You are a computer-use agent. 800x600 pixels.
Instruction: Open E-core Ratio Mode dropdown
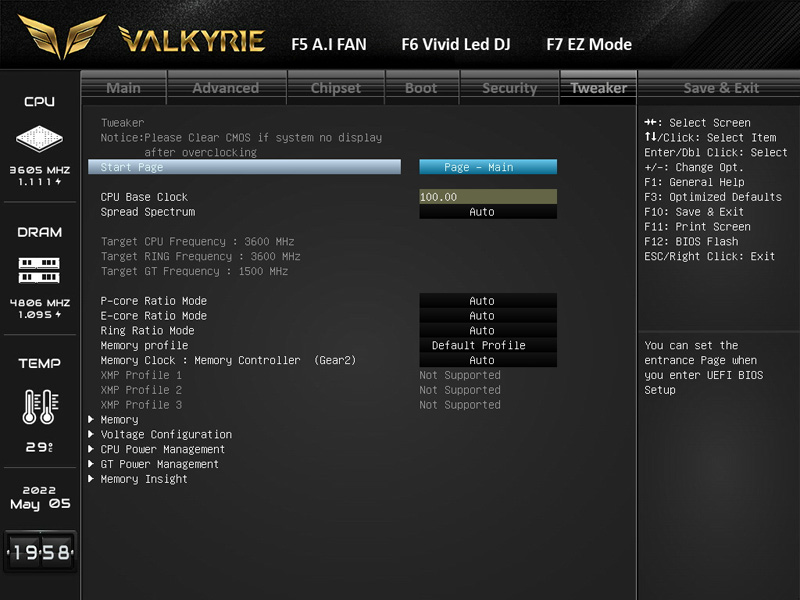(488, 315)
